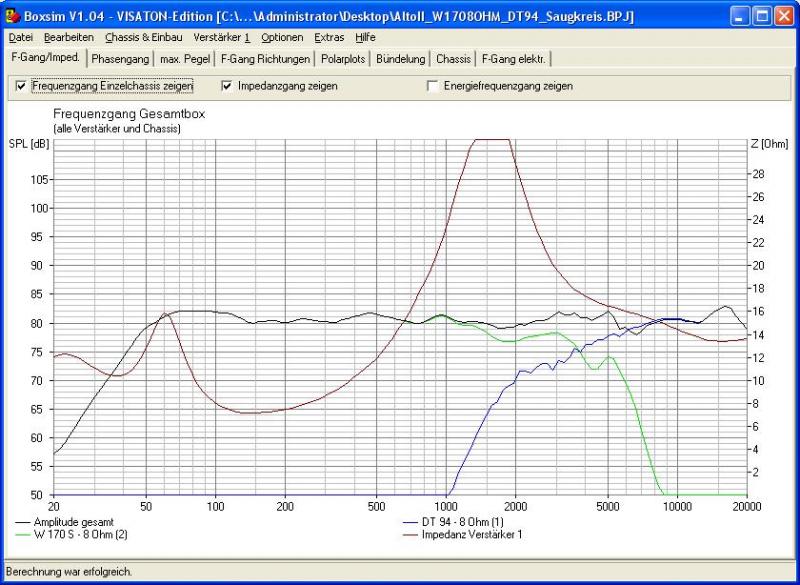
Task: Select the F-Gang elektr. tab
Action: click(x=514, y=59)
